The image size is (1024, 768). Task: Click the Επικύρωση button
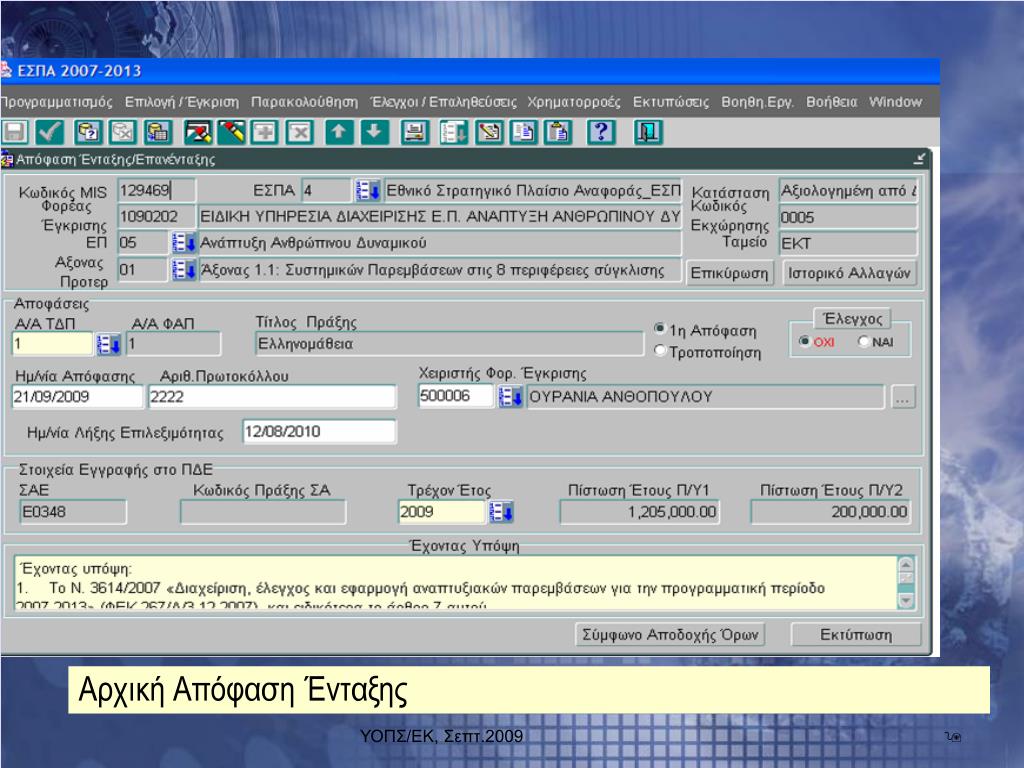729,273
